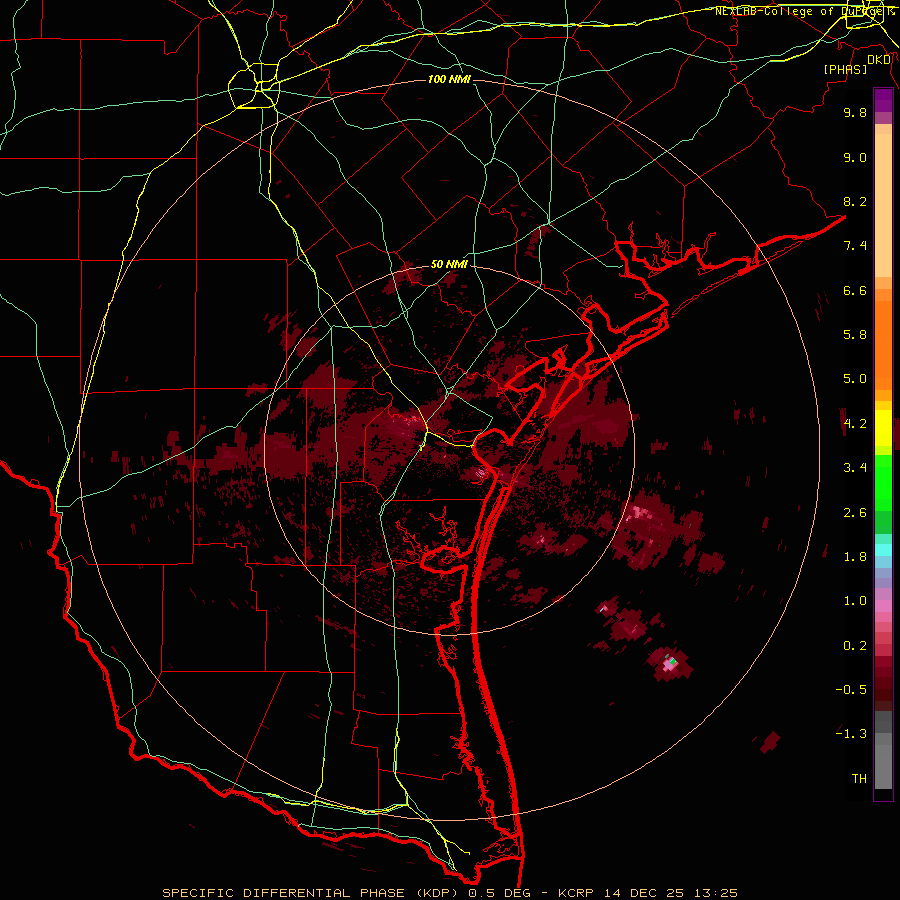Image resolution: width=900 pixels, height=900 pixels.
Task: Click the pink-green high KDP cell offshore
Action: click(670, 664)
